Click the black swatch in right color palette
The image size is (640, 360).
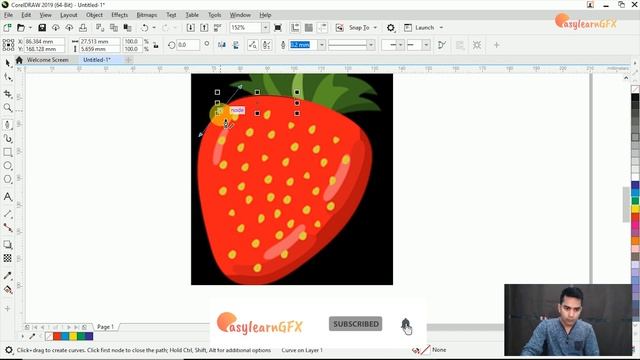635,98
